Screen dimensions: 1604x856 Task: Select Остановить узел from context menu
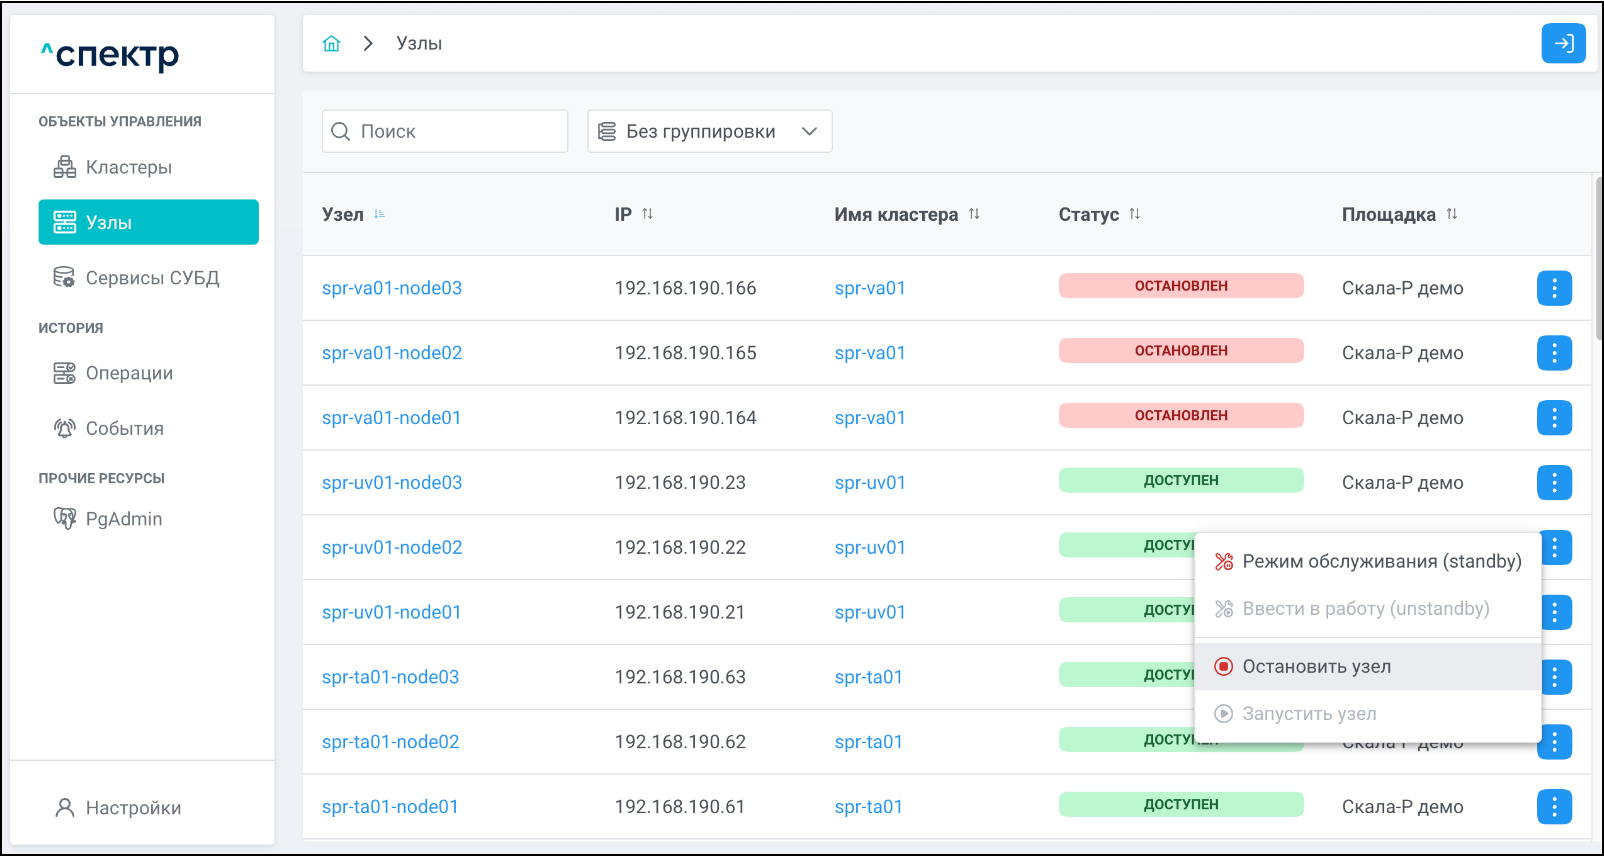[x=1316, y=667]
